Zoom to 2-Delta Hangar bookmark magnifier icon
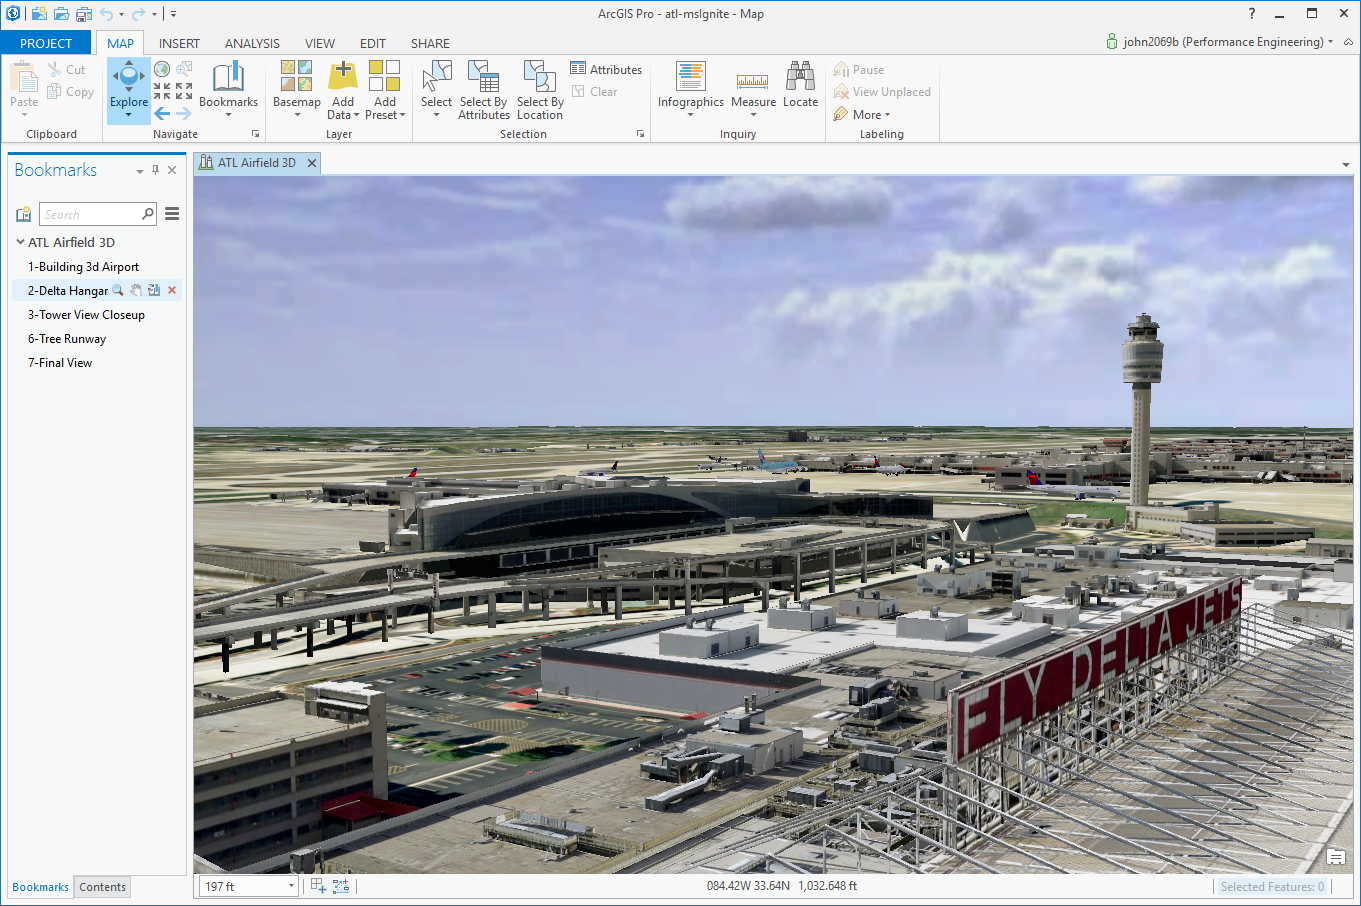The image size is (1361, 906). pos(118,290)
